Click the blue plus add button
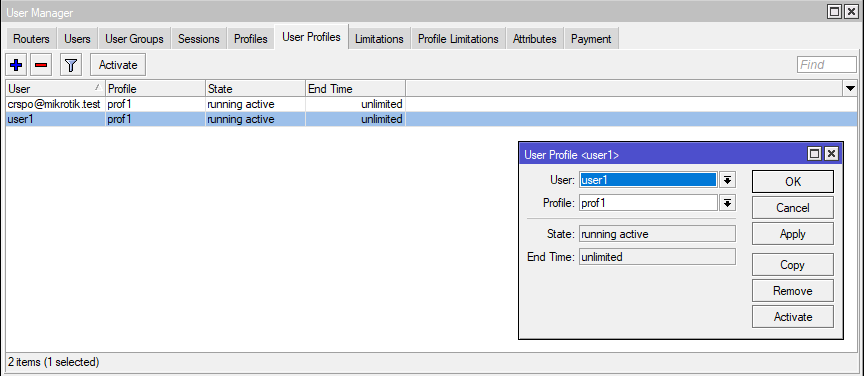 (17, 65)
